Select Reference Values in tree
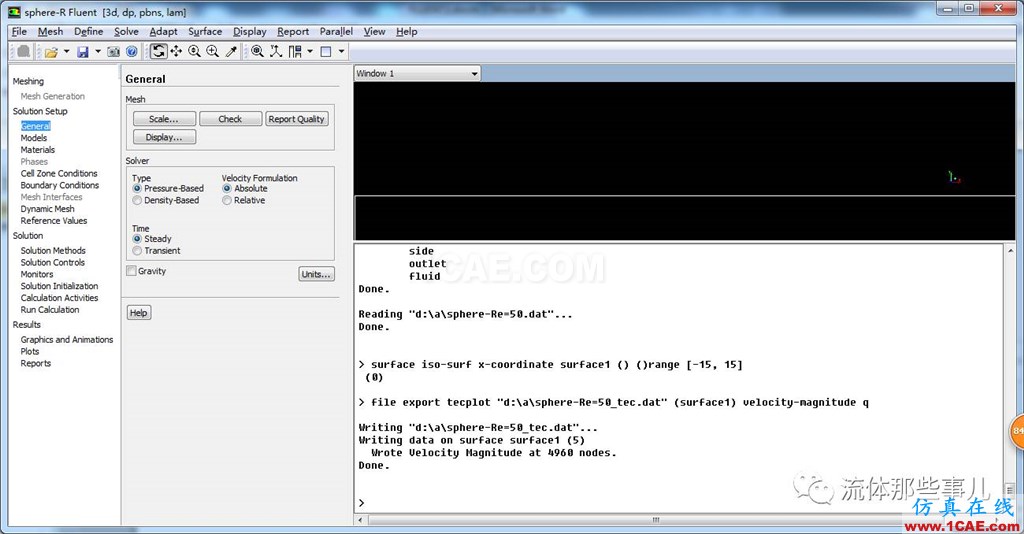 tap(54, 221)
